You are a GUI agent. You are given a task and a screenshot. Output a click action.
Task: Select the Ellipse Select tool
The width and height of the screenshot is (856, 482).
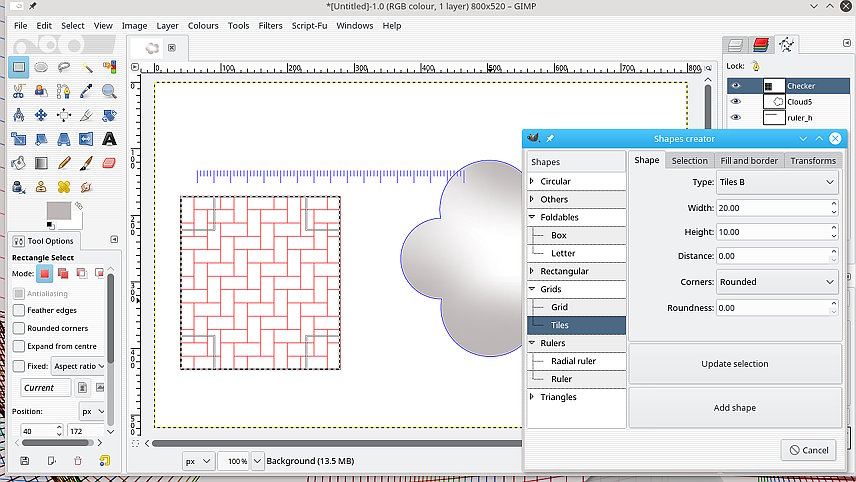(x=41, y=68)
